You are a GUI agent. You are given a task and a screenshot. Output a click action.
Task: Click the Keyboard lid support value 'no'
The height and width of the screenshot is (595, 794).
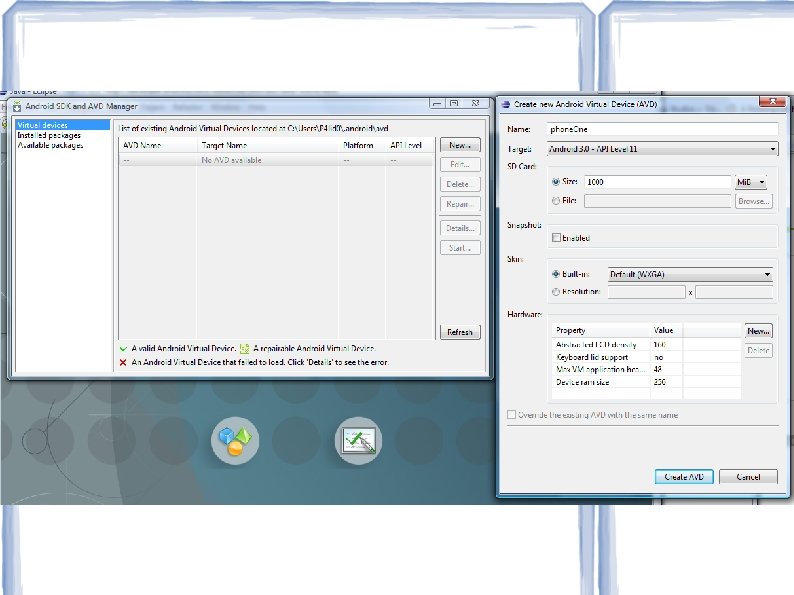(659, 358)
